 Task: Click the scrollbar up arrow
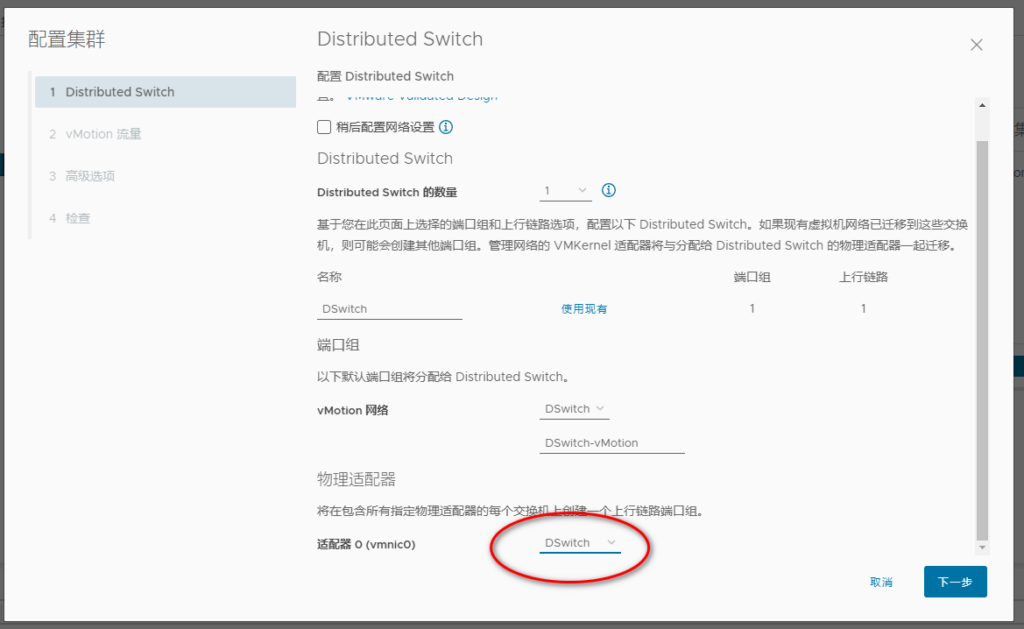pyautogui.click(x=982, y=105)
